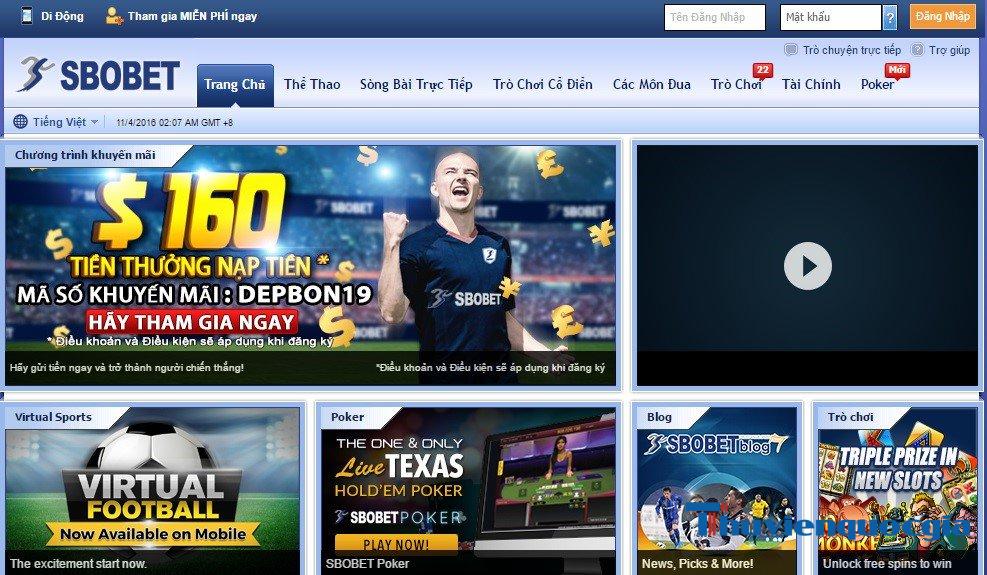Image resolution: width=987 pixels, height=575 pixels.
Task: Click the SBOBET logo
Action: tap(98, 74)
